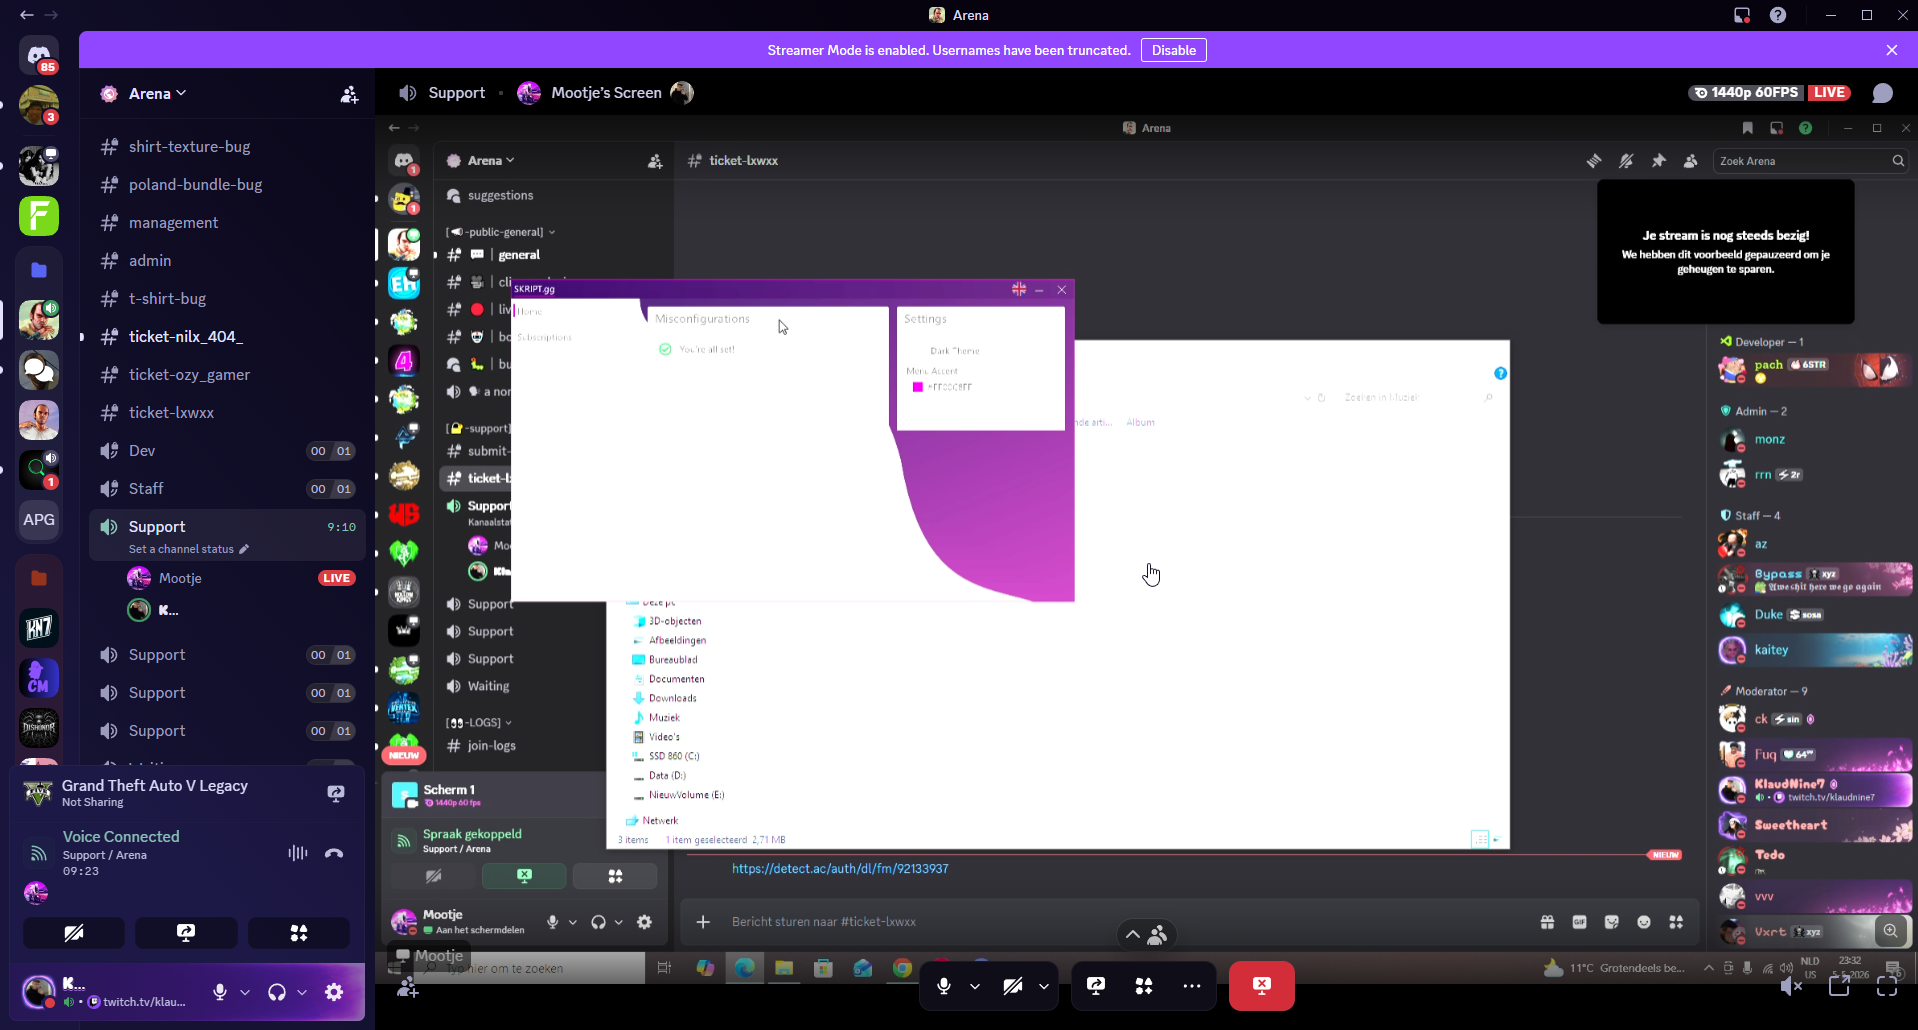The width and height of the screenshot is (1918, 1030).
Task: Unmute the stream volume speaker
Action: tap(1791, 986)
